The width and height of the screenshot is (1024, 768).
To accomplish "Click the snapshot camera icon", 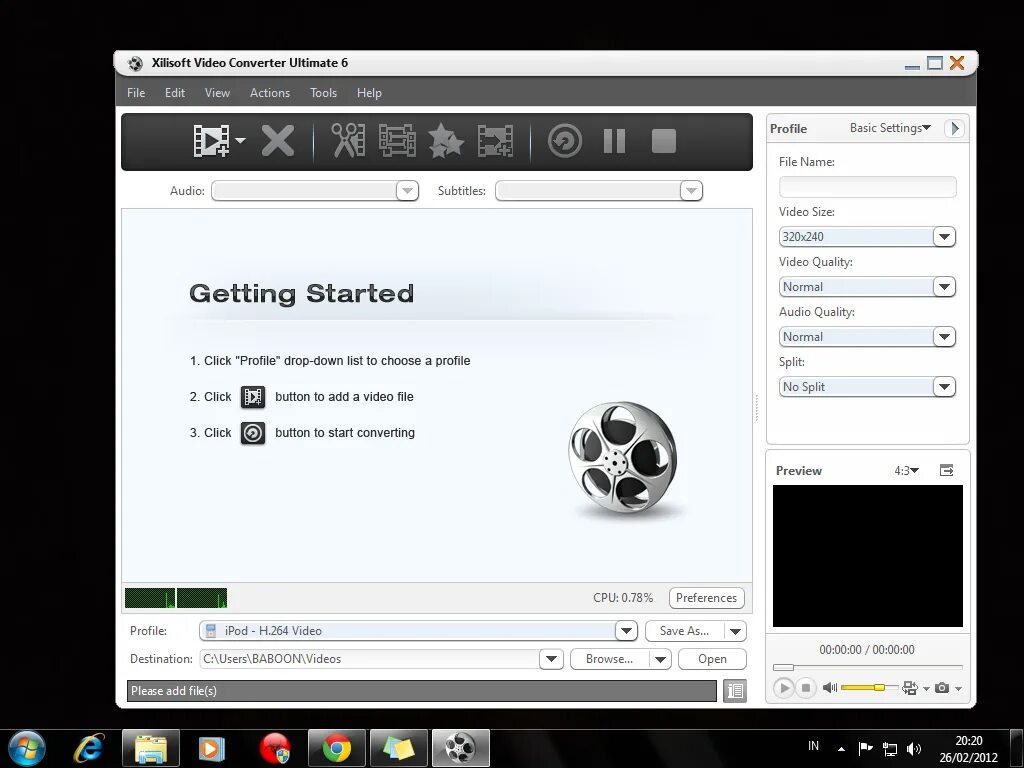I will [942, 688].
